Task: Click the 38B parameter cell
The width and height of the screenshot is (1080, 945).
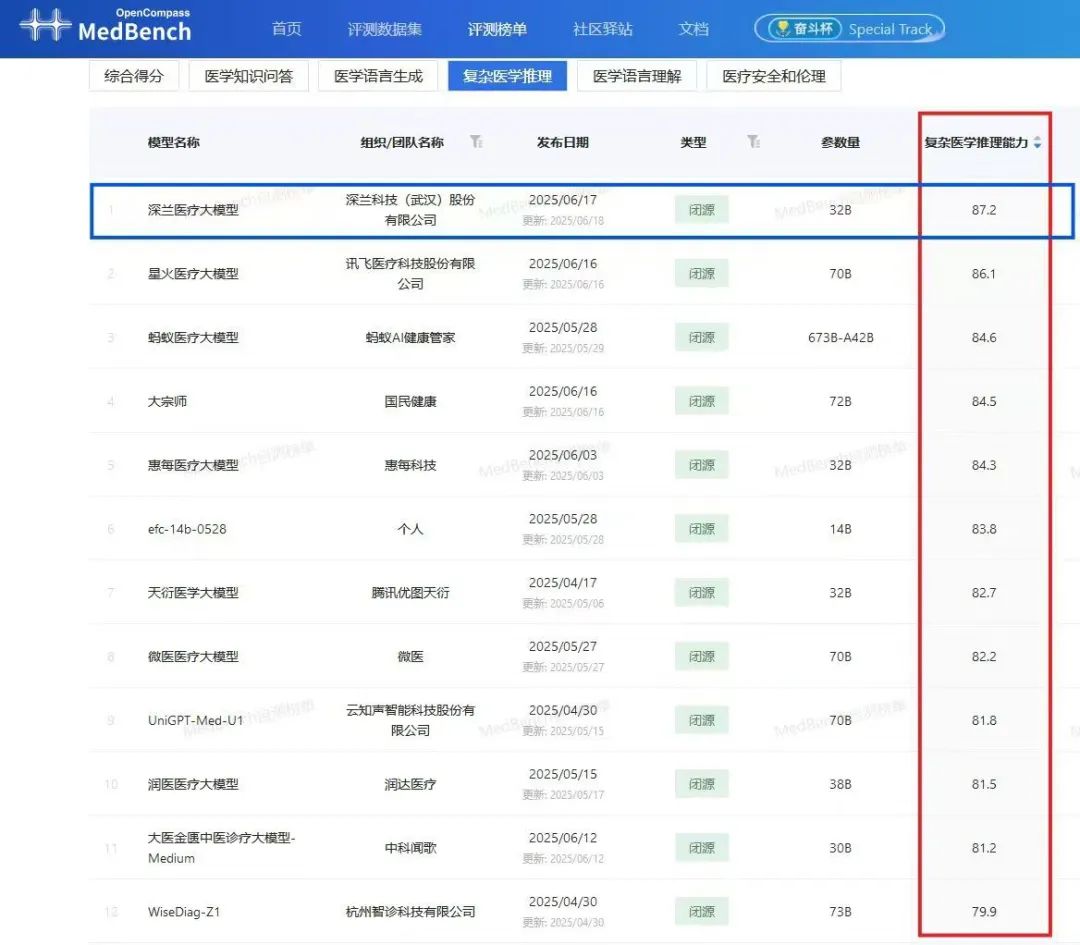Action: click(840, 784)
